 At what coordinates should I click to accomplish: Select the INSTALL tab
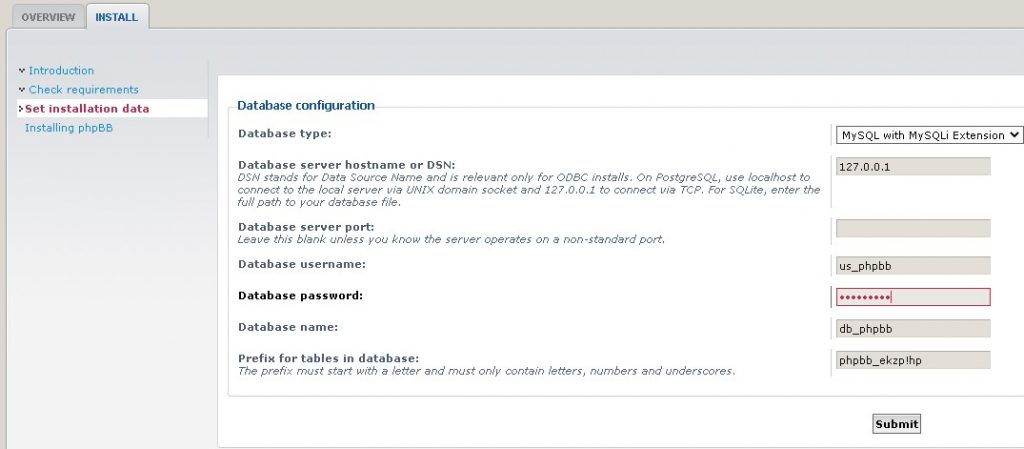click(x=117, y=17)
